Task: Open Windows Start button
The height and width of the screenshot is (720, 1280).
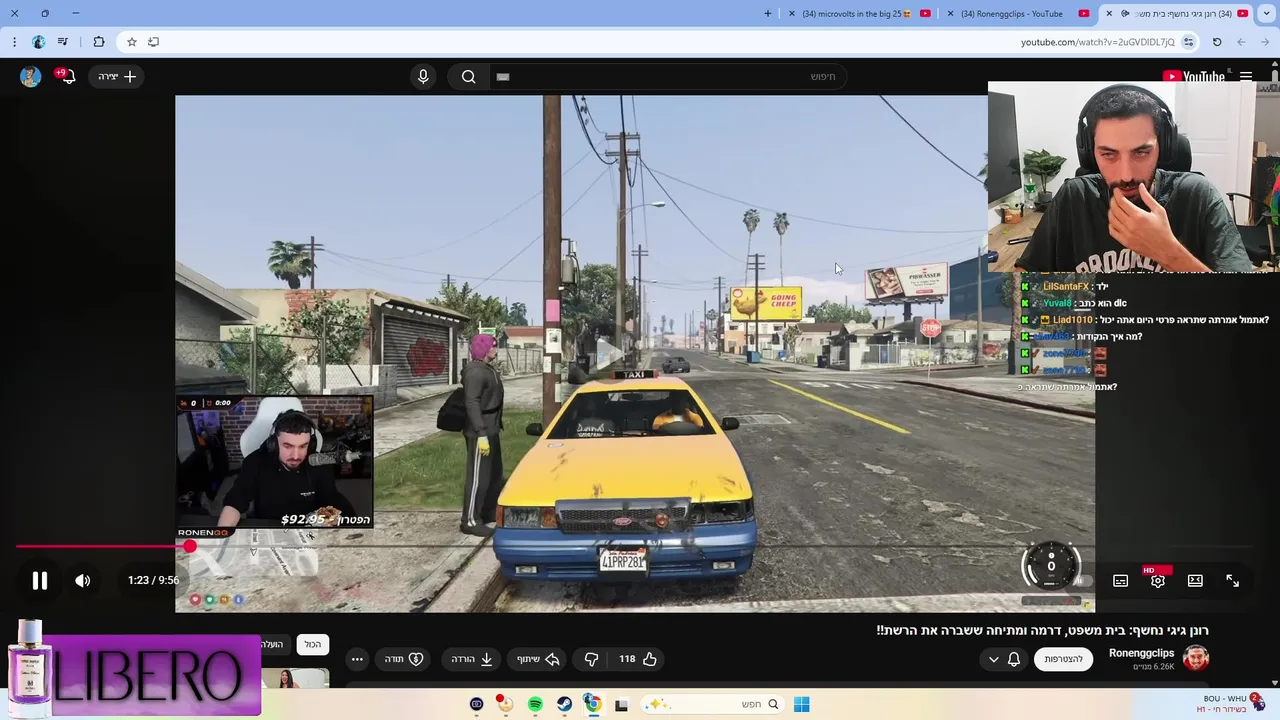Action: (801, 704)
